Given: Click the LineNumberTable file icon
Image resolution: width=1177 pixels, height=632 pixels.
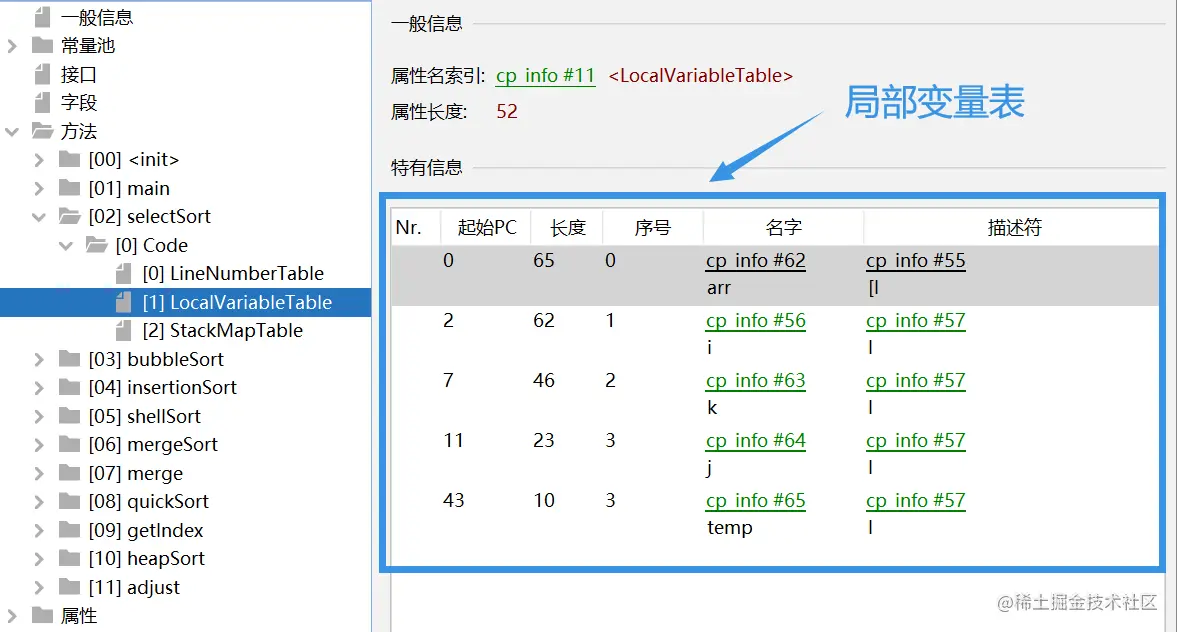Looking at the screenshot, I should coord(124,274).
